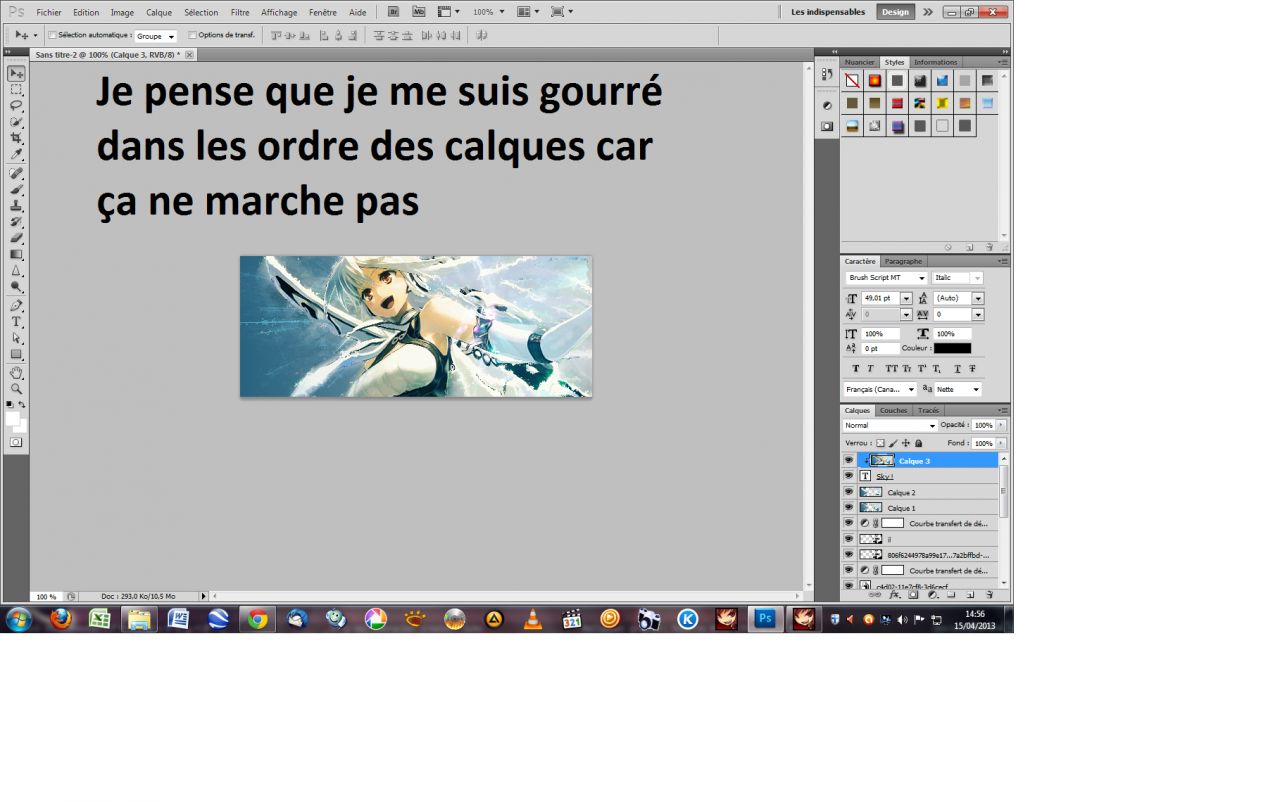Image resolution: width=1280 pixels, height=802 pixels.
Task: Create new adjustment layer icon
Action: (932, 595)
